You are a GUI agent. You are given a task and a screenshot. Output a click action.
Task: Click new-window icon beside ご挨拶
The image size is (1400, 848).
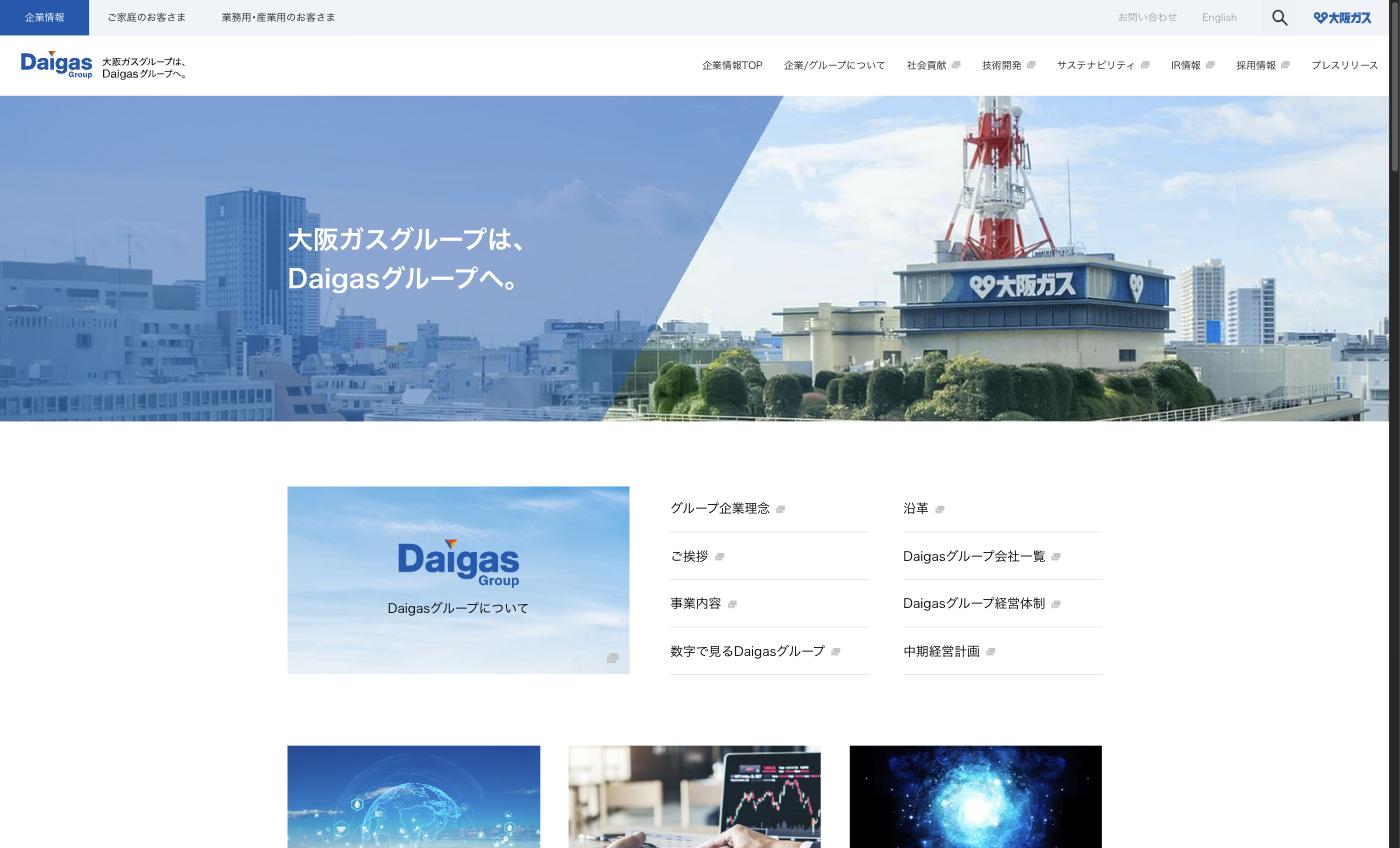coord(719,557)
